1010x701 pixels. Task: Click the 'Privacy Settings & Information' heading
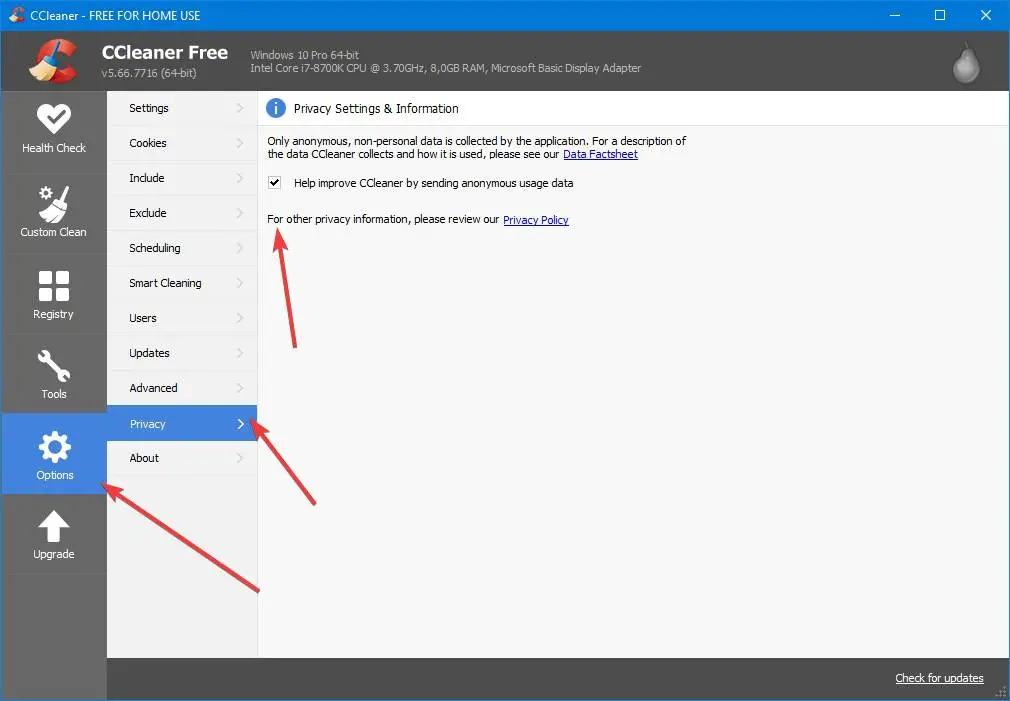(376, 108)
